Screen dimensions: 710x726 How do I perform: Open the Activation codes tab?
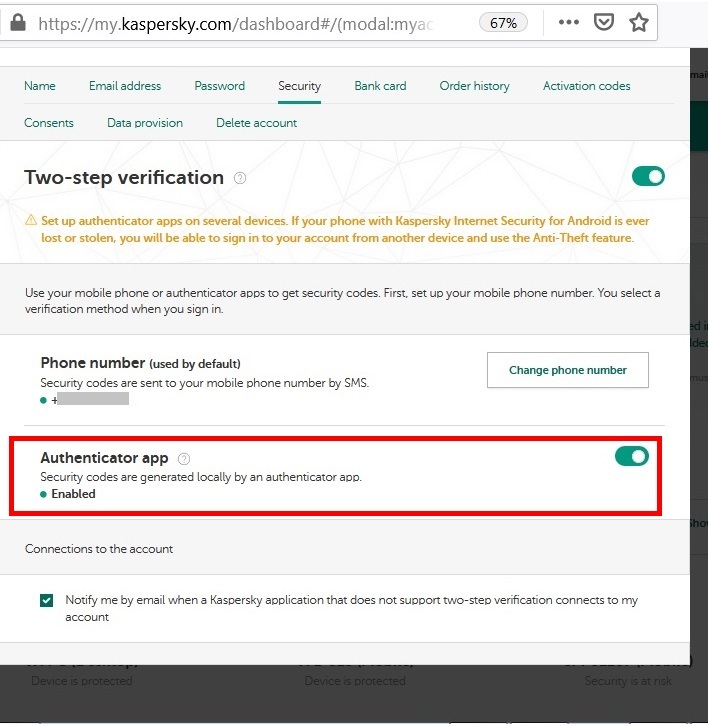click(586, 86)
